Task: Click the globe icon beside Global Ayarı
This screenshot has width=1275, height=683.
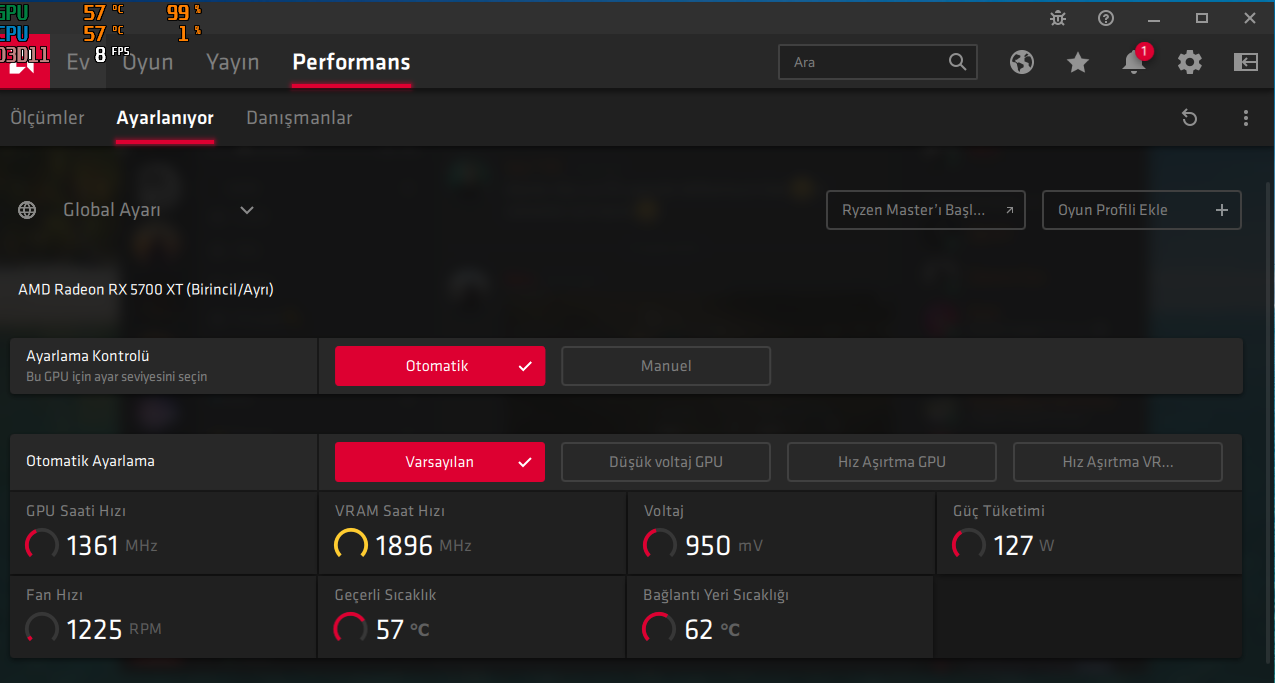Action: 27,210
